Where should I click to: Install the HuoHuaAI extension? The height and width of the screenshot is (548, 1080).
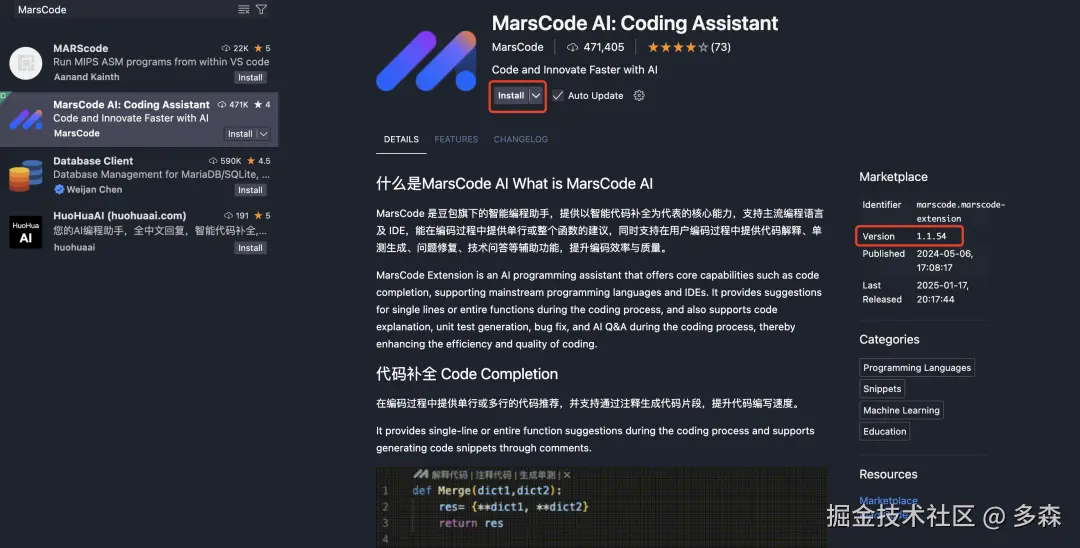click(x=250, y=248)
